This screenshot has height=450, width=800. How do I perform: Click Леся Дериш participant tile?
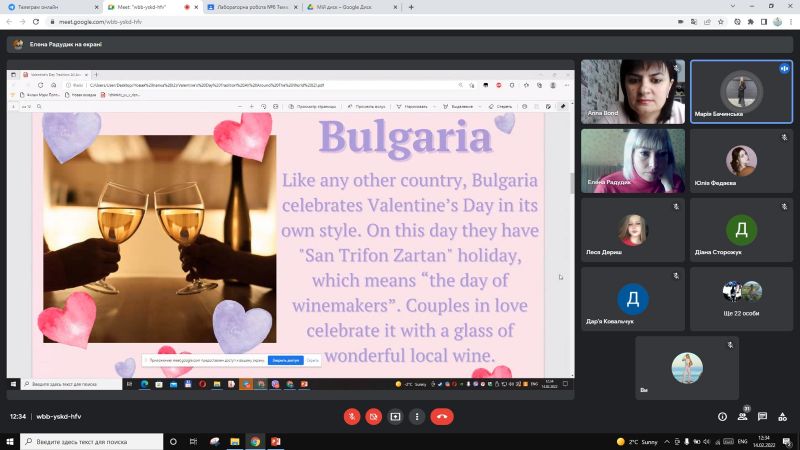tap(633, 230)
